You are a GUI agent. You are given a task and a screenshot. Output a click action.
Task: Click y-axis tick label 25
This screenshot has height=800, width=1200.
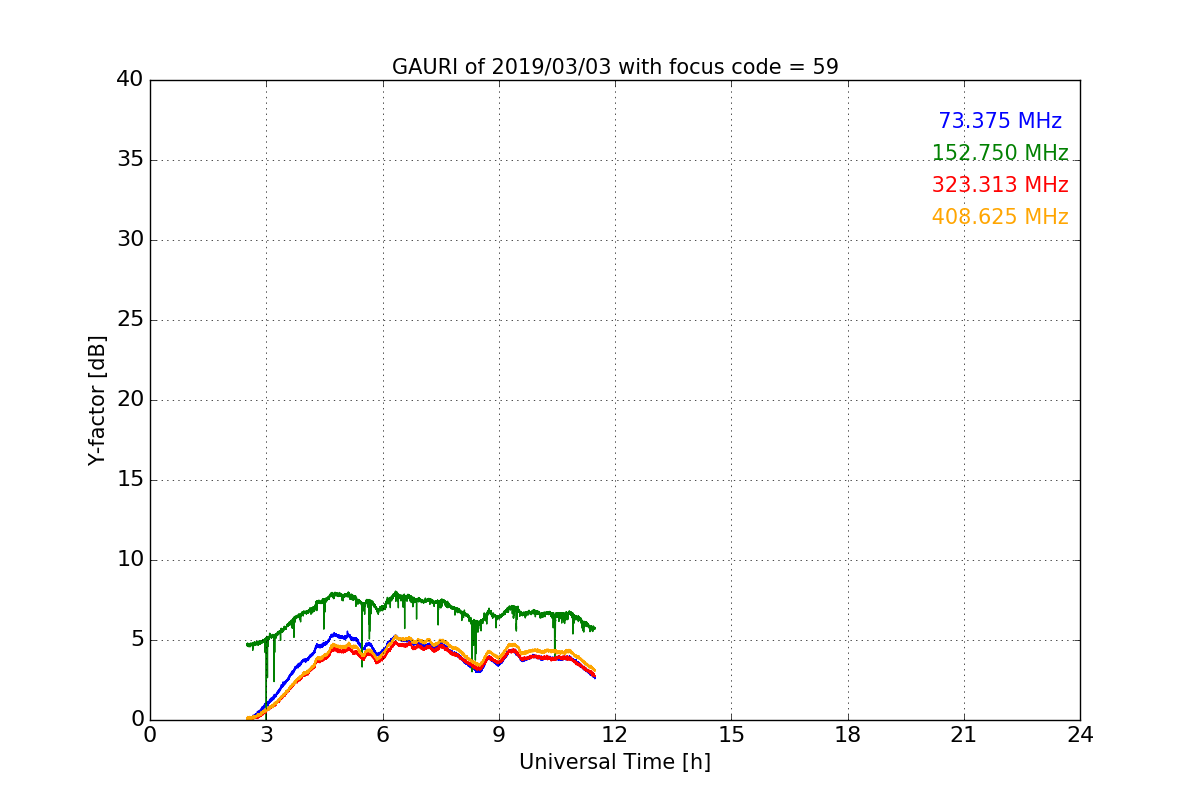click(130, 320)
